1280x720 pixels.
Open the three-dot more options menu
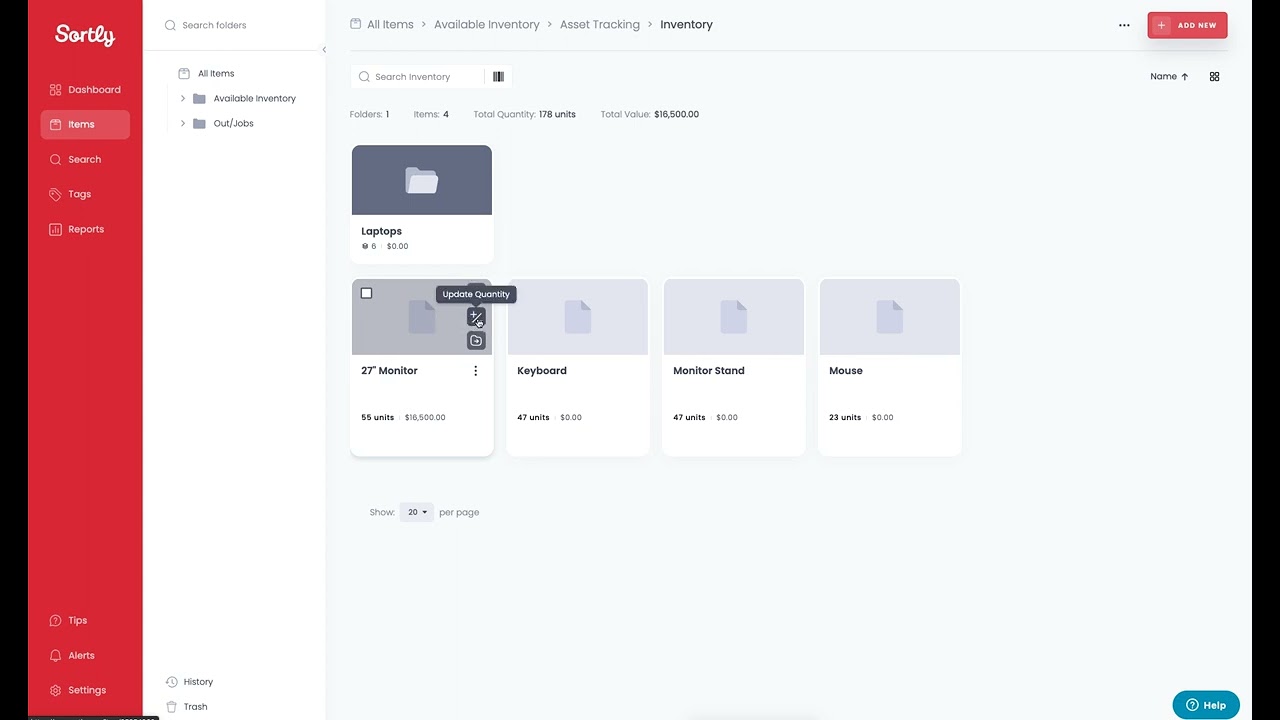pyautogui.click(x=1124, y=25)
